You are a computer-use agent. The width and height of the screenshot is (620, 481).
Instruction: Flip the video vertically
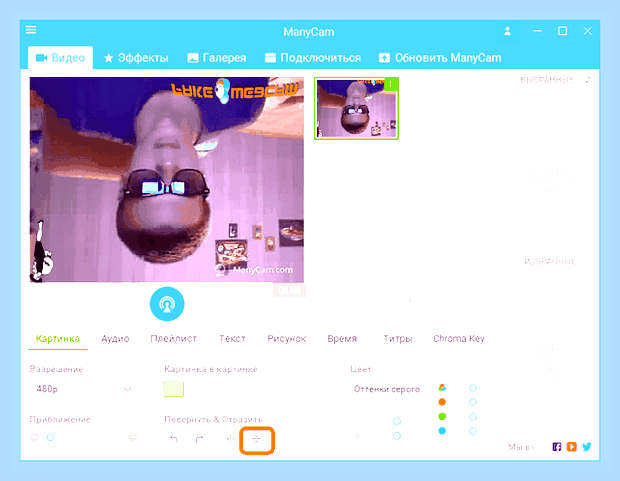(257, 439)
